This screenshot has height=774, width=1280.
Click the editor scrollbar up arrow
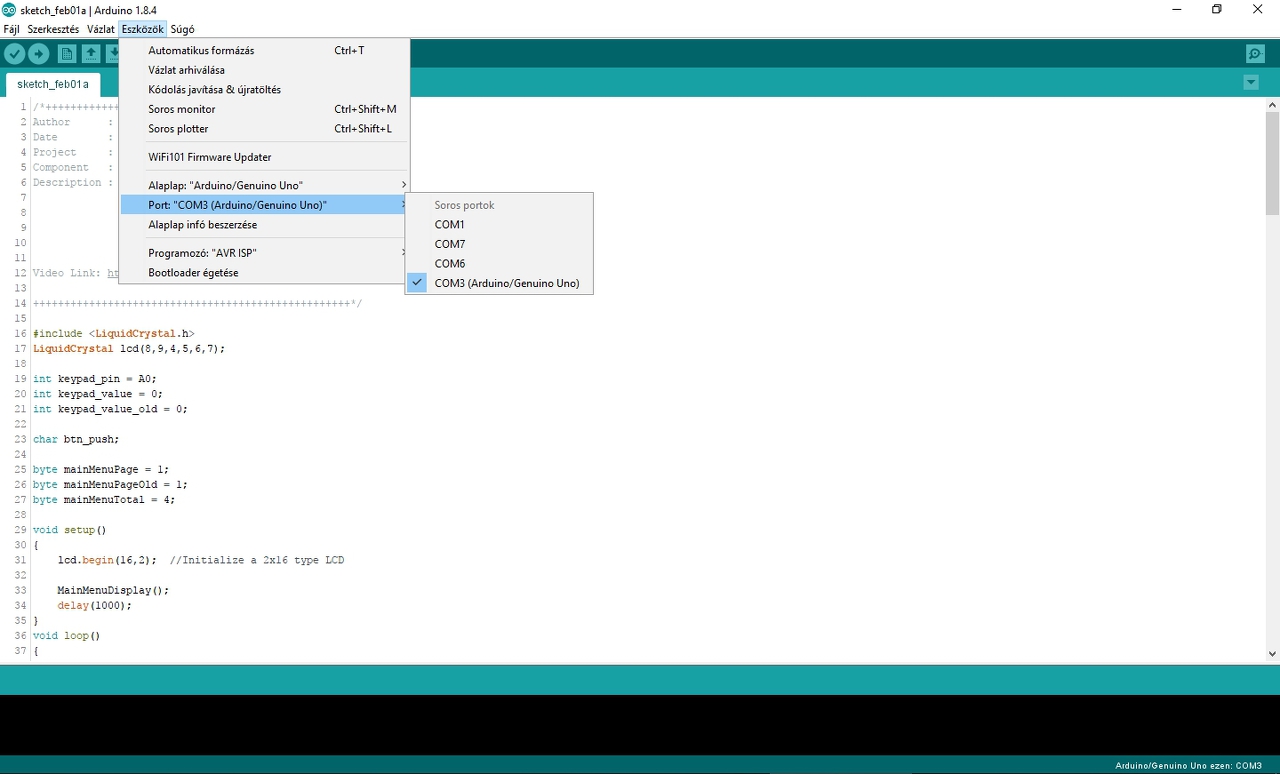(x=1272, y=105)
